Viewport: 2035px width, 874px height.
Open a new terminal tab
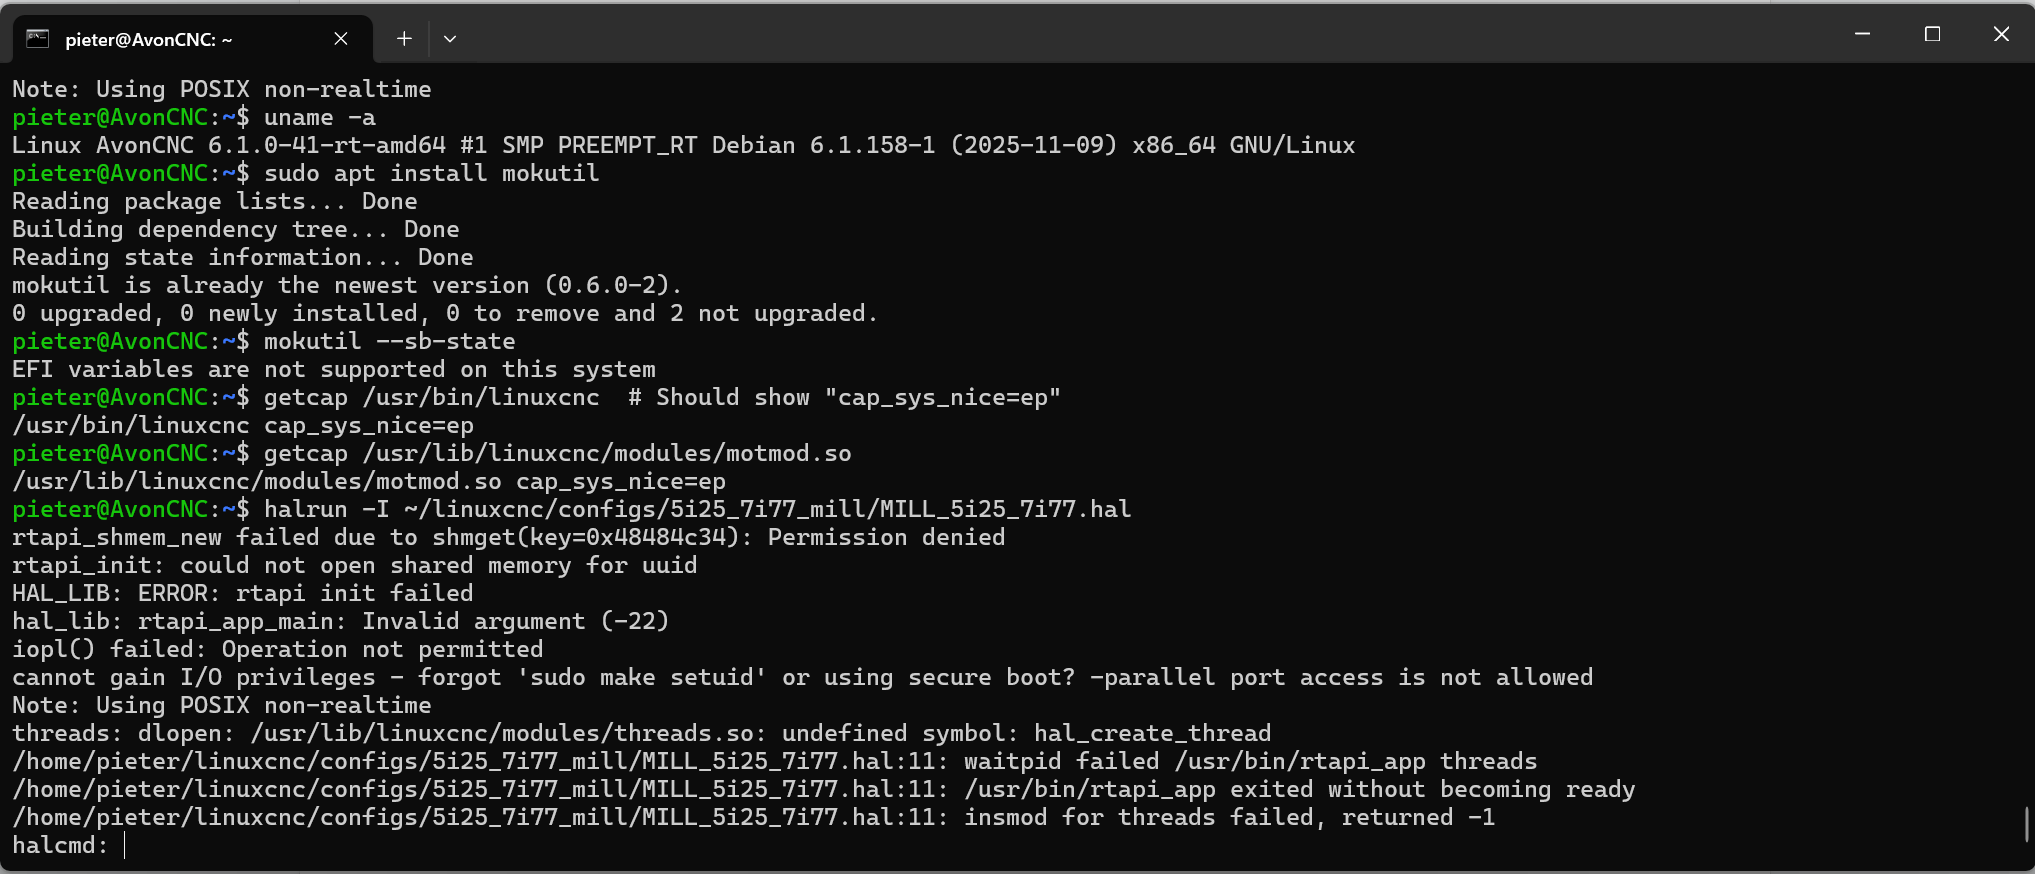click(404, 39)
